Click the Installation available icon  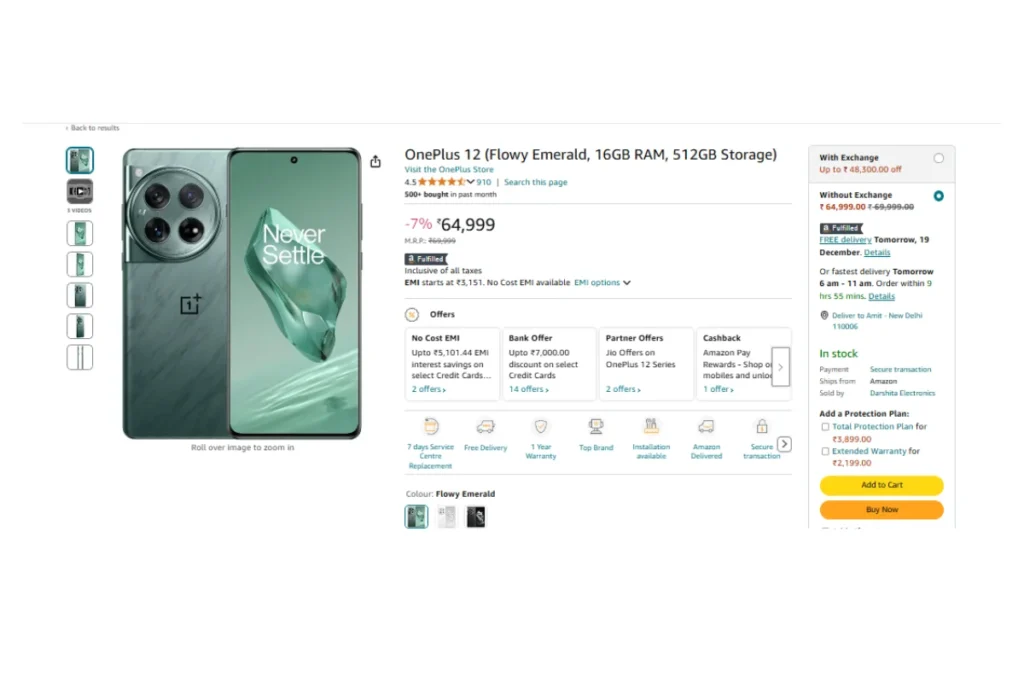(651, 427)
